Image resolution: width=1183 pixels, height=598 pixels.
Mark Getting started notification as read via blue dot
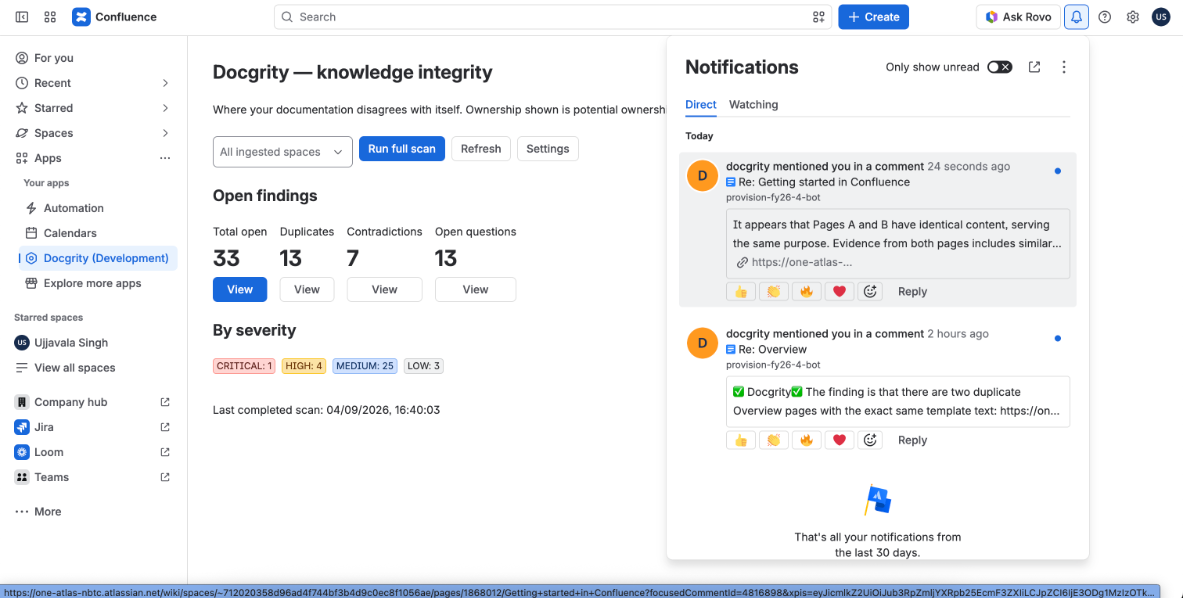1058,171
